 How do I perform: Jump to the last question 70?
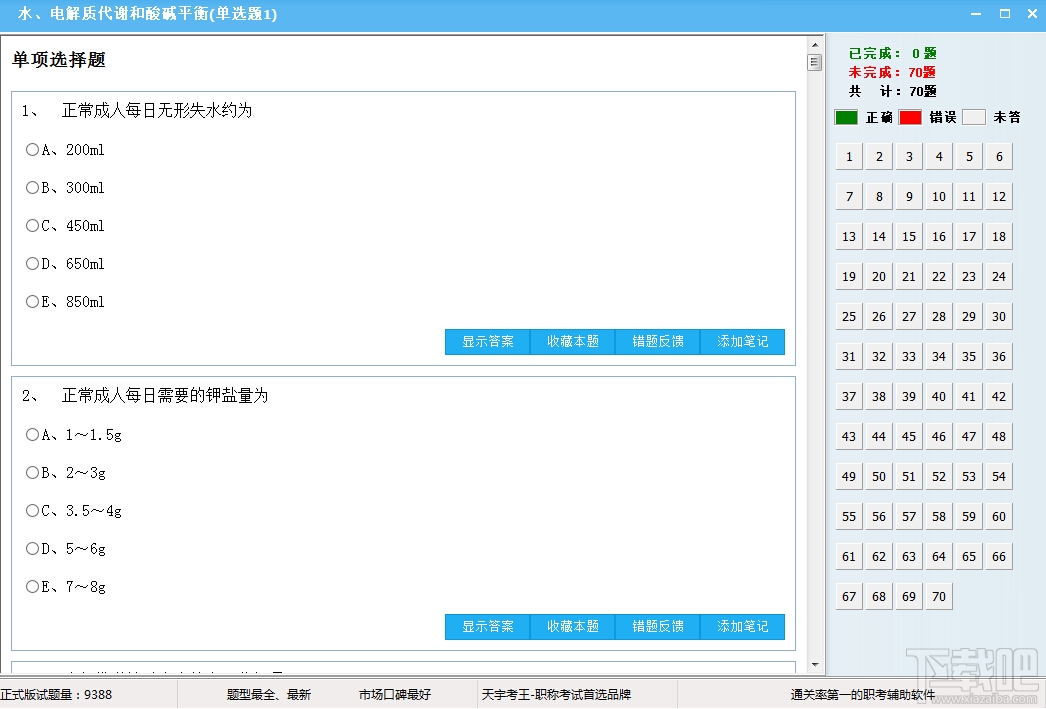(939, 597)
